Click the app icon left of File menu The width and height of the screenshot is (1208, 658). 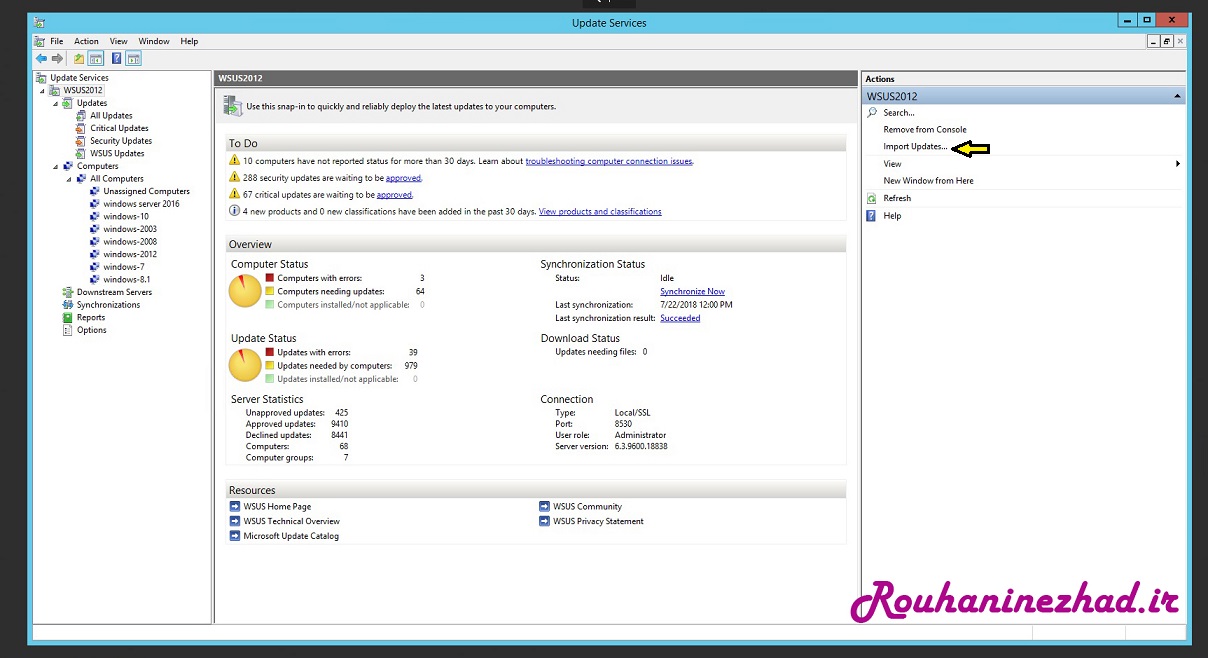39,41
